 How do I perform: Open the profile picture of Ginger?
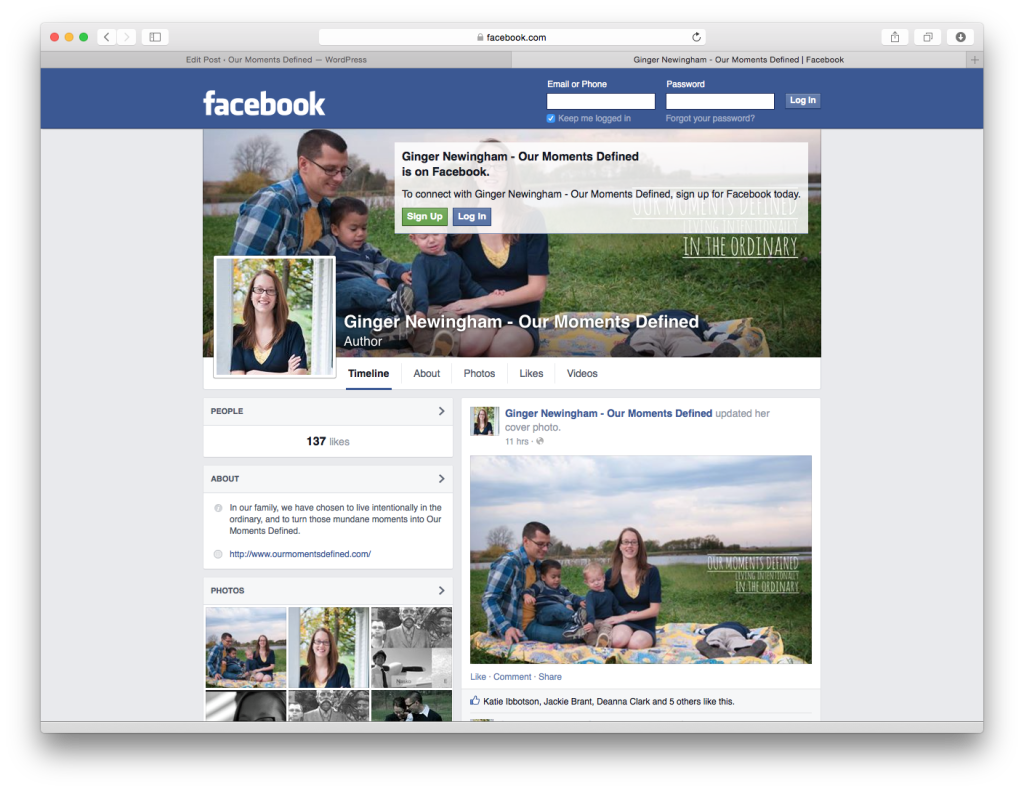point(274,317)
